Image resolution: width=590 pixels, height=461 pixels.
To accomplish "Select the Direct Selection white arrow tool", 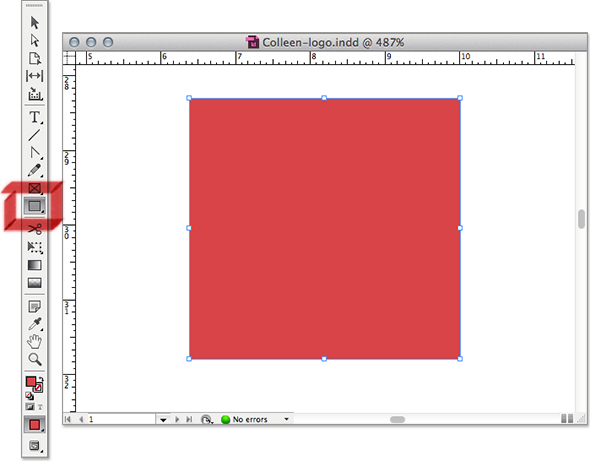I will (35, 40).
